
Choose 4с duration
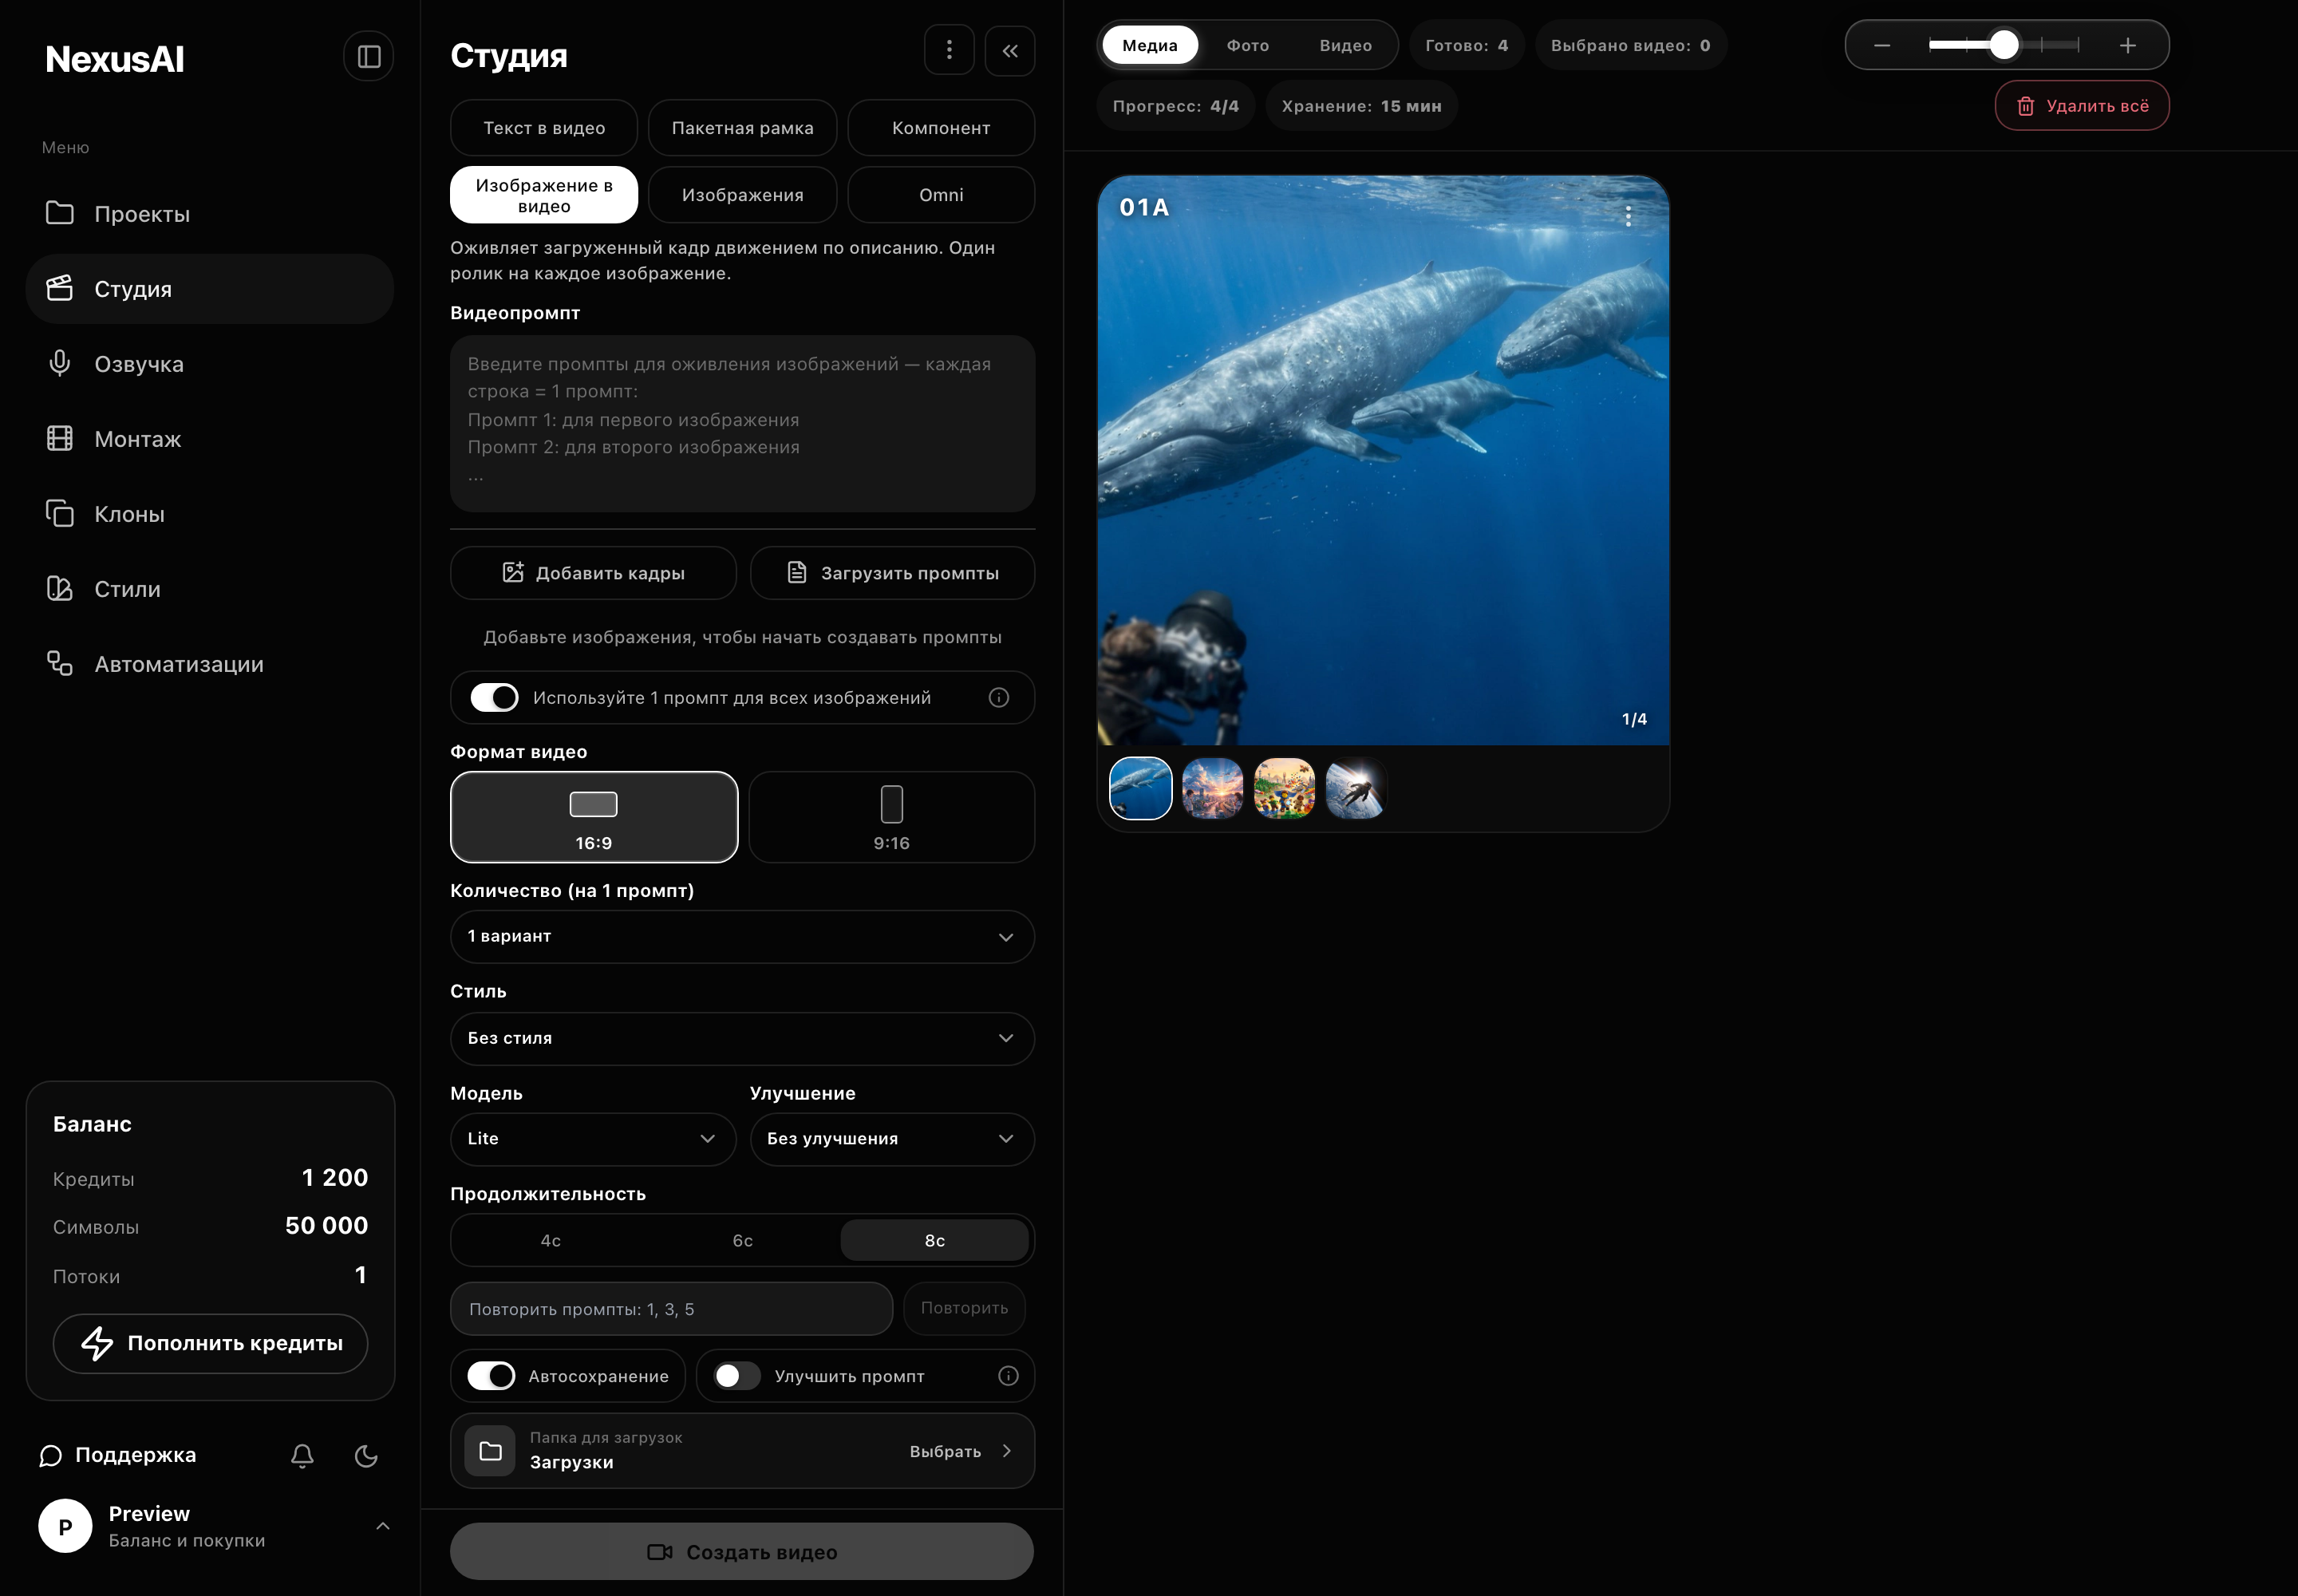[551, 1240]
